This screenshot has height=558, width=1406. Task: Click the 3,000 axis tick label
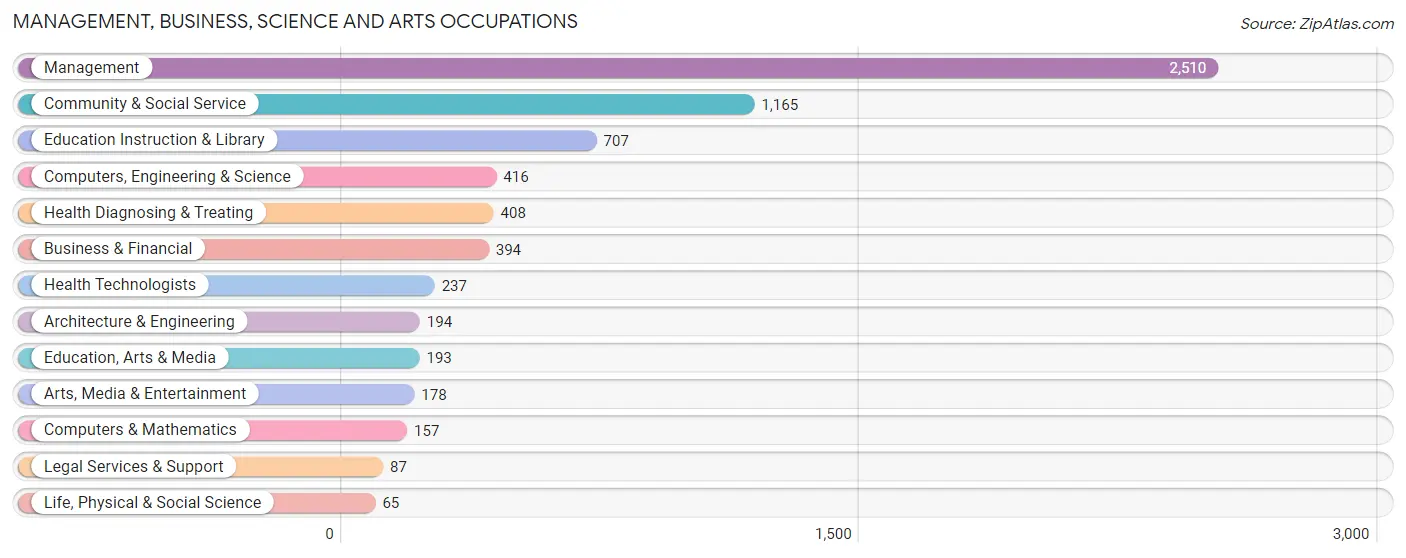[x=1350, y=534]
